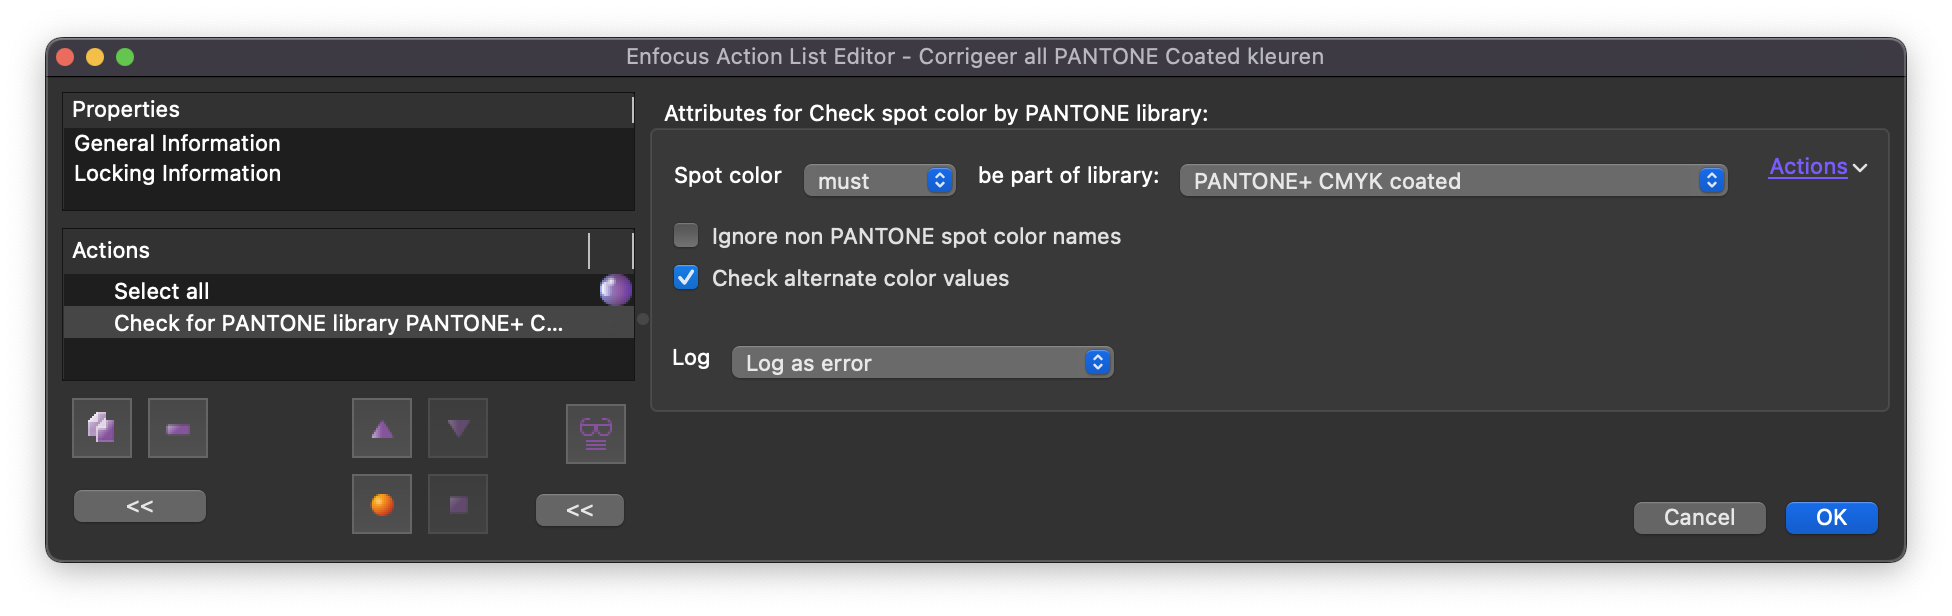Expand the Actions menu chevron
This screenshot has height=616, width=1952.
(1860, 168)
